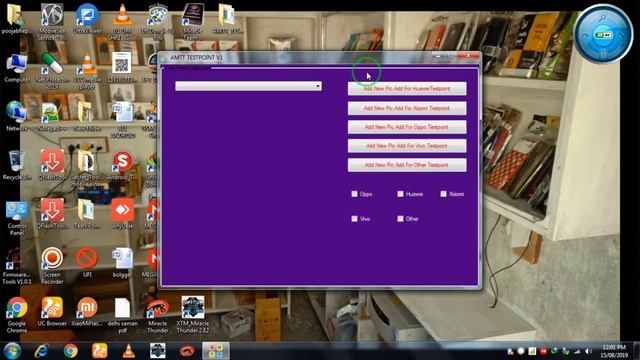
Task: Open the folder left of AnyDesk
Action: tap(87, 214)
